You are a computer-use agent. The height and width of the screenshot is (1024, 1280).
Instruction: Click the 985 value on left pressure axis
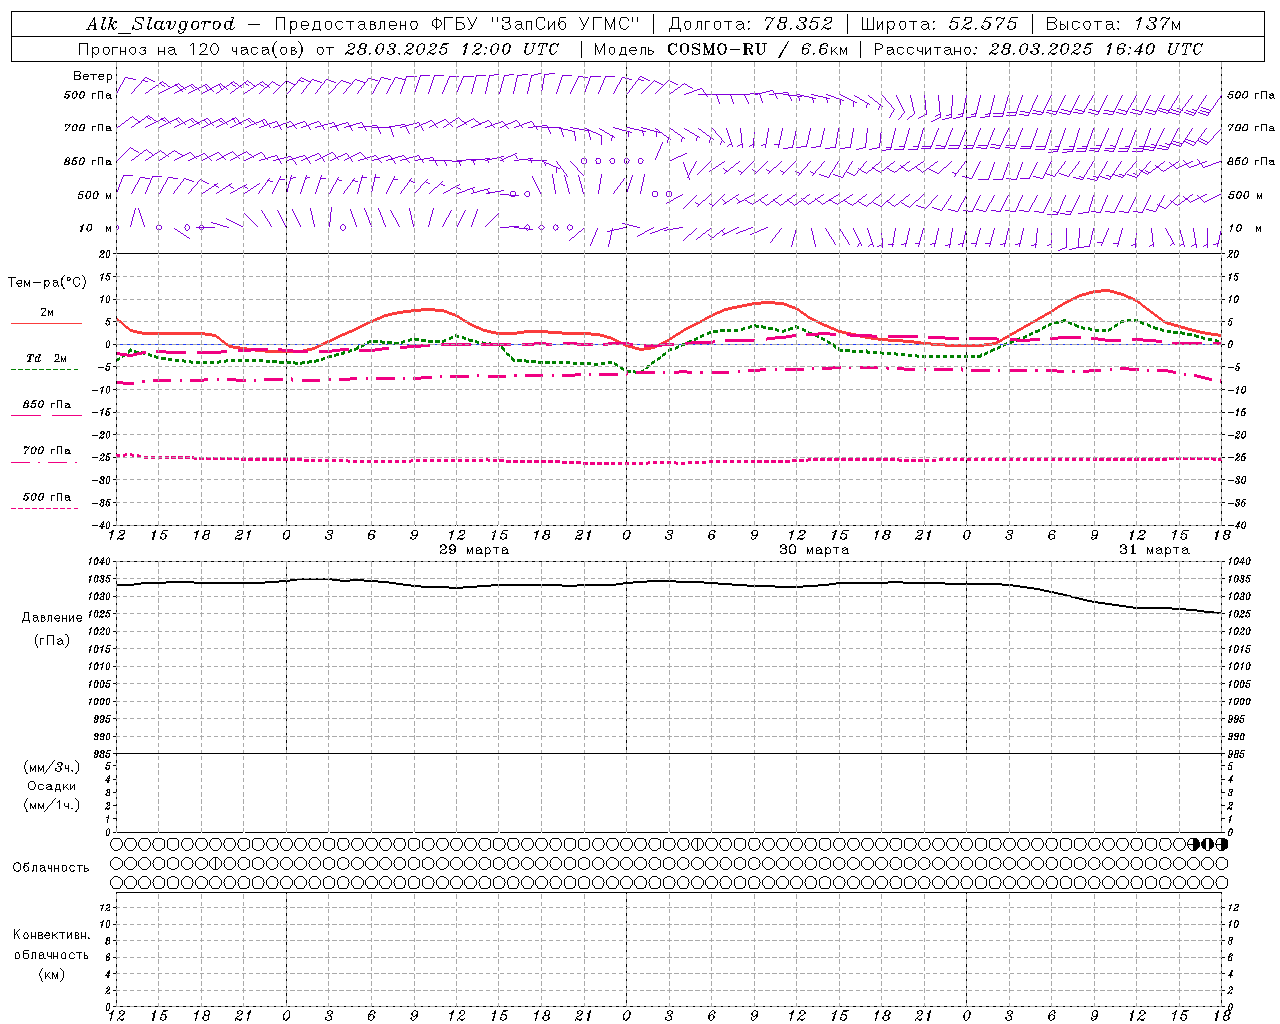103,754
